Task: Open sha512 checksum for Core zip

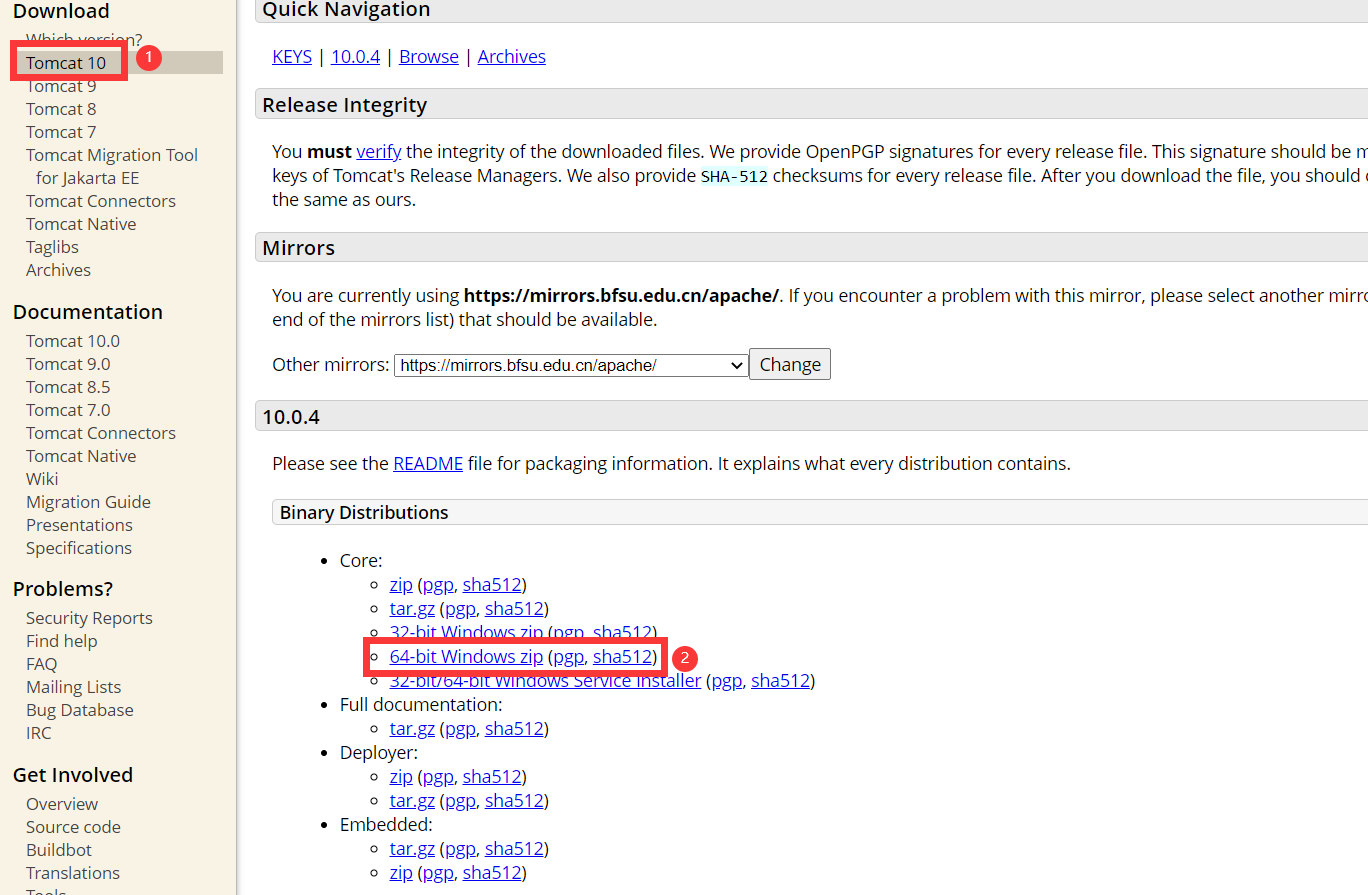Action: click(492, 585)
